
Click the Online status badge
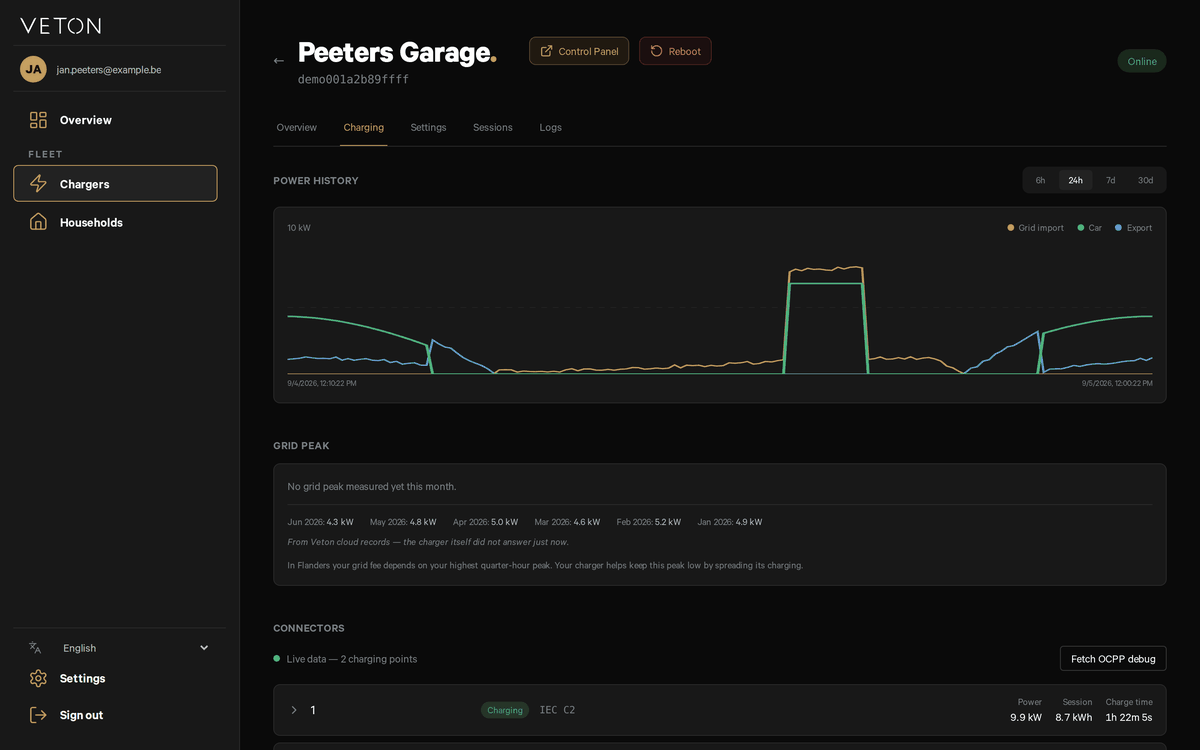point(1142,61)
